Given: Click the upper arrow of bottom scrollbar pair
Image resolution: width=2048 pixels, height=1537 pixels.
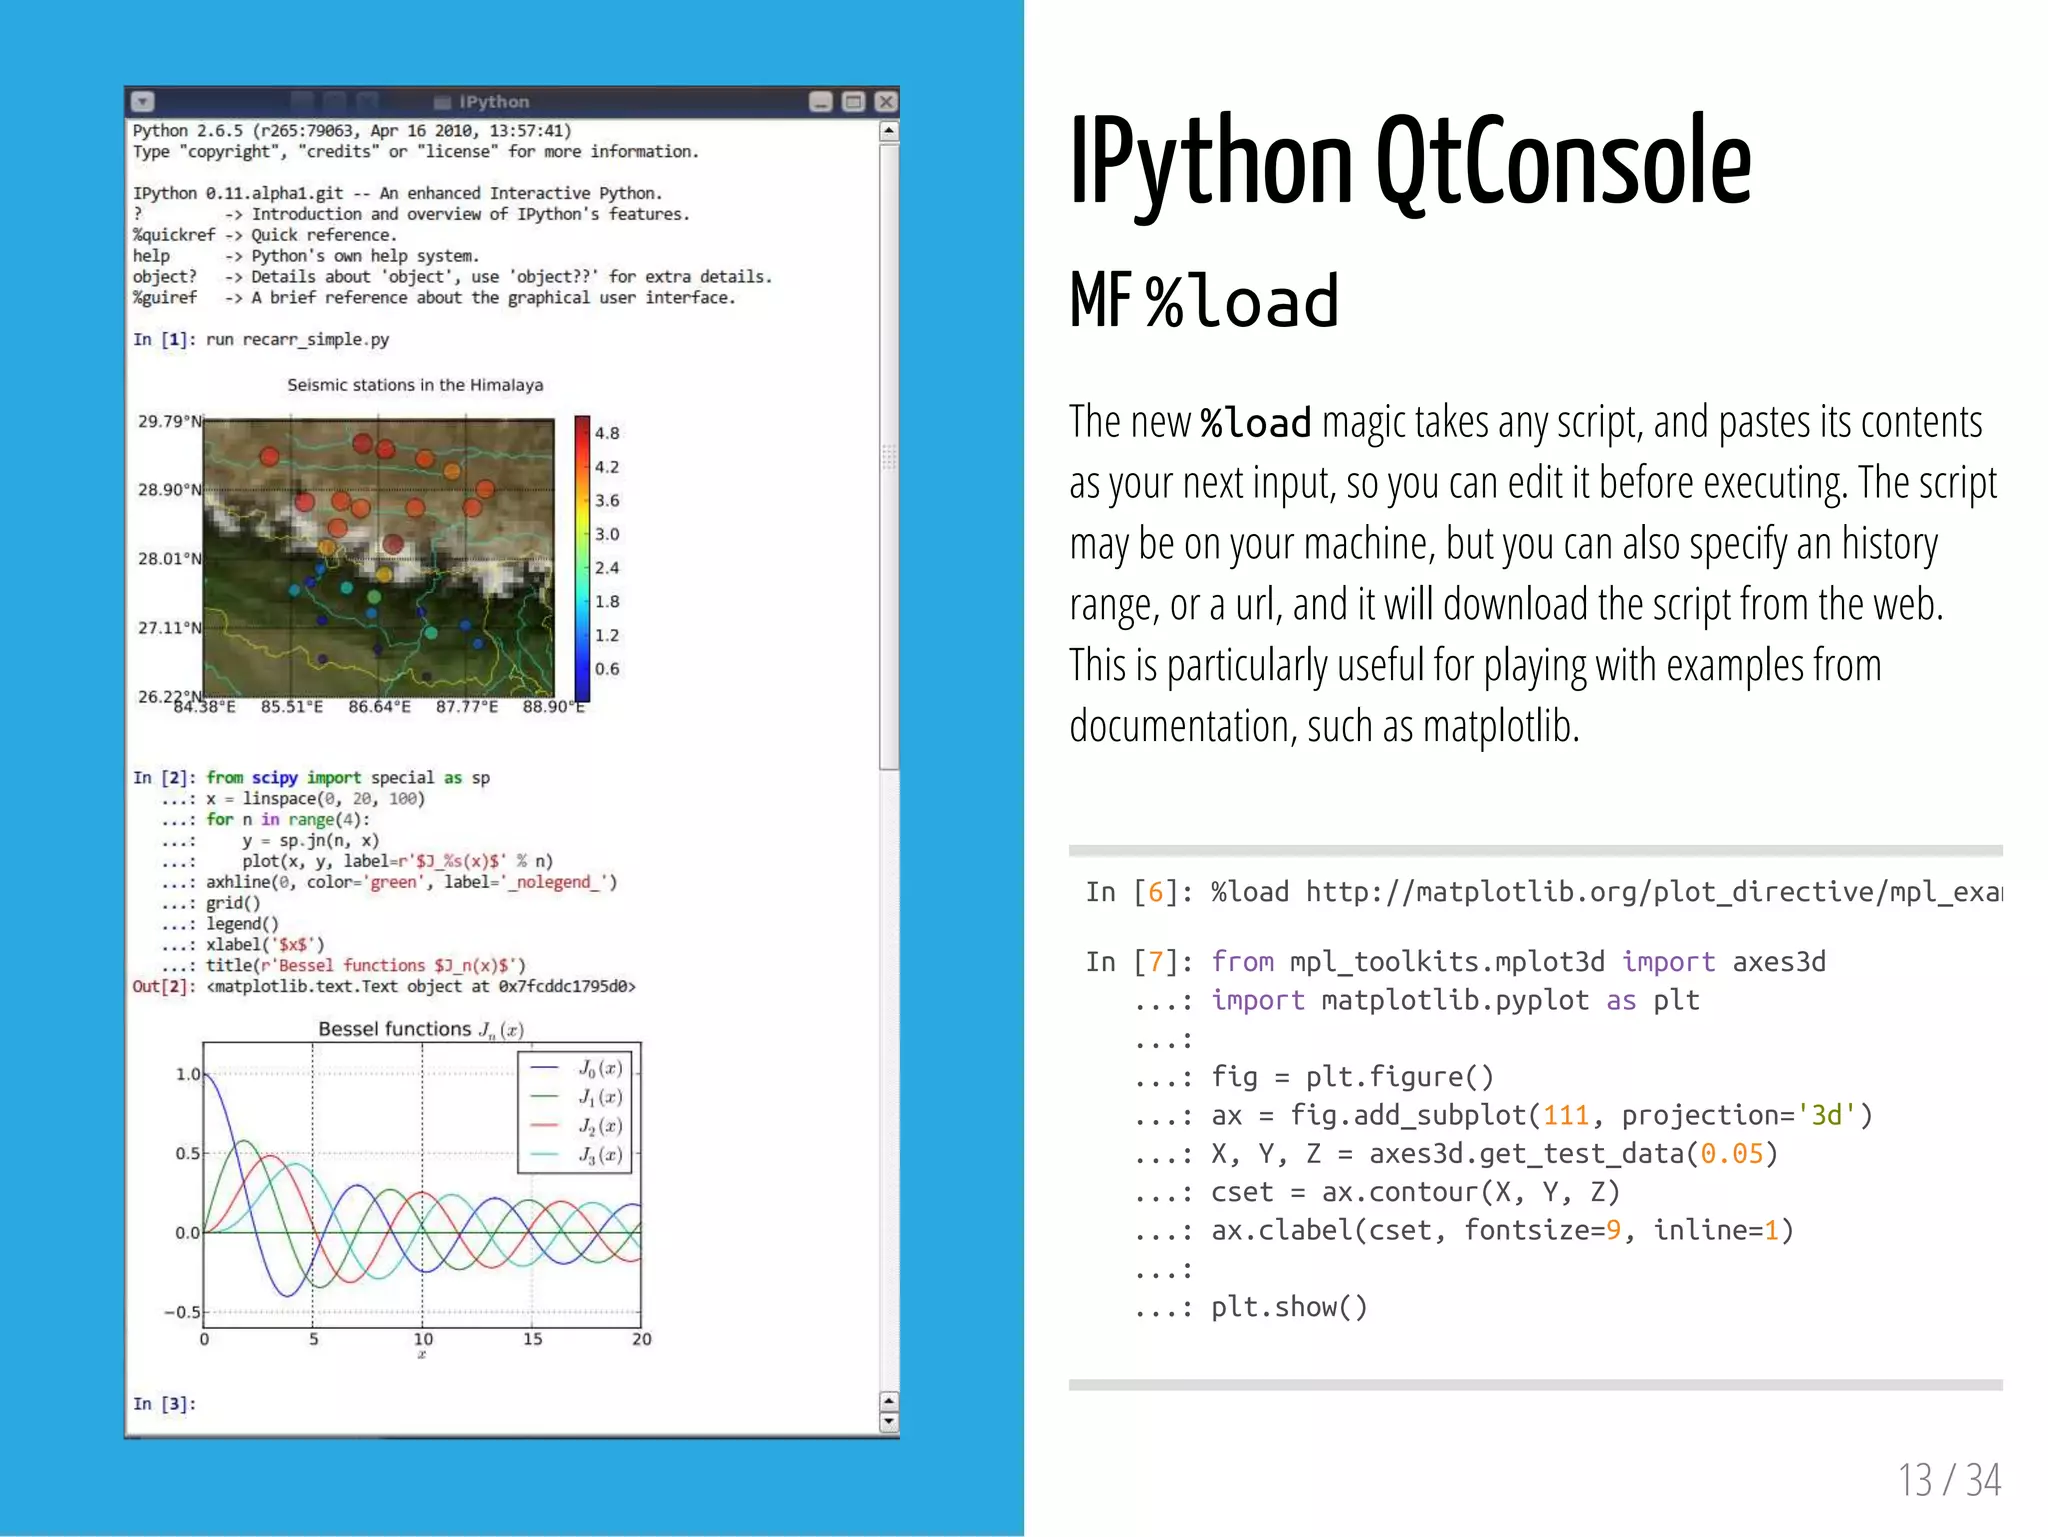Looking at the screenshot, I should tap(888, 1400).
